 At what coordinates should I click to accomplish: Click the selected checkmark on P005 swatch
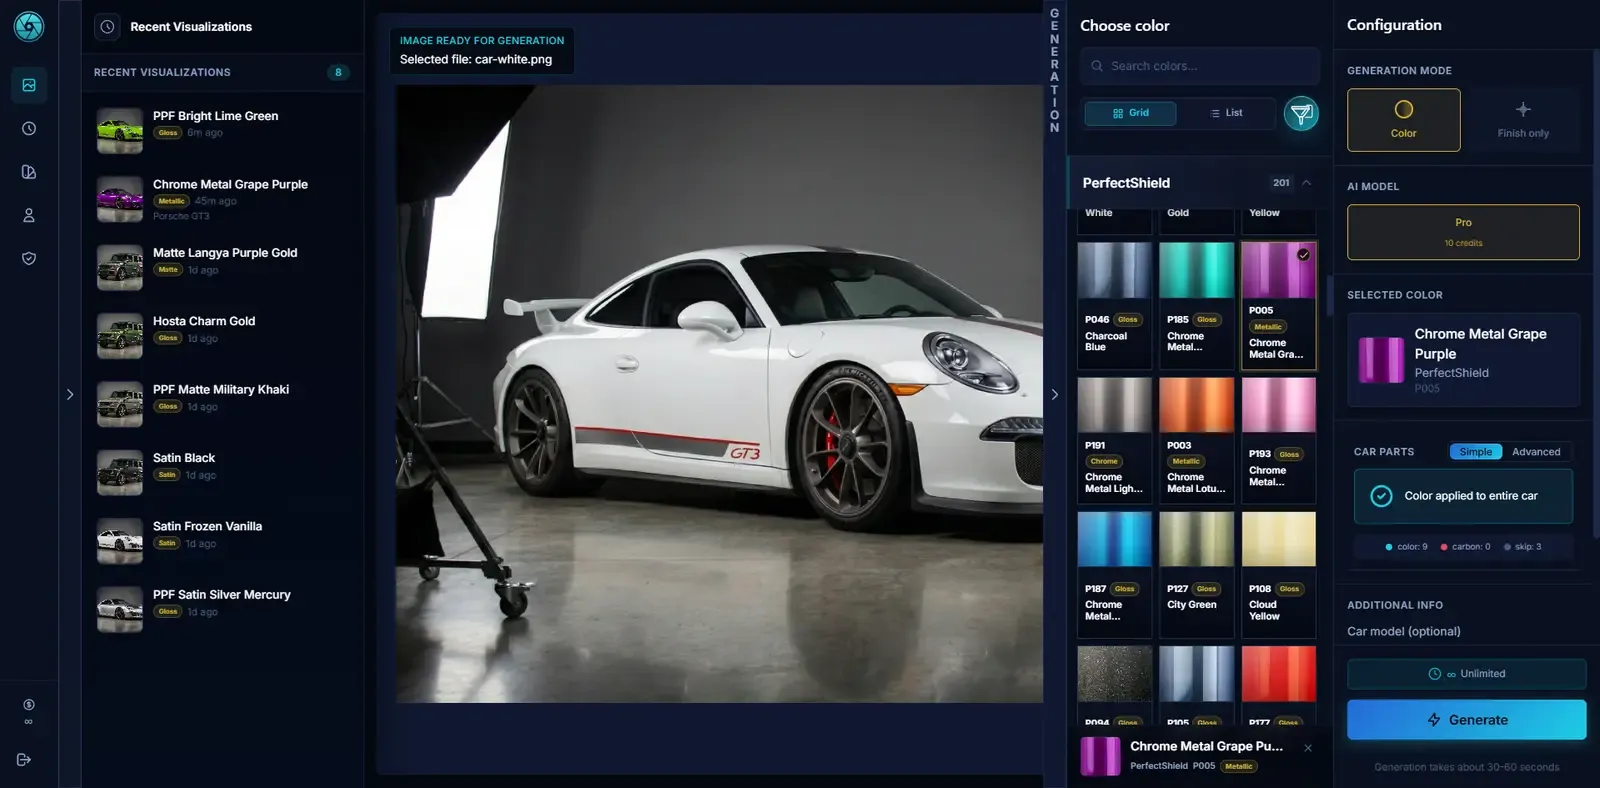pyautogui.click(x=1303, y=255)
